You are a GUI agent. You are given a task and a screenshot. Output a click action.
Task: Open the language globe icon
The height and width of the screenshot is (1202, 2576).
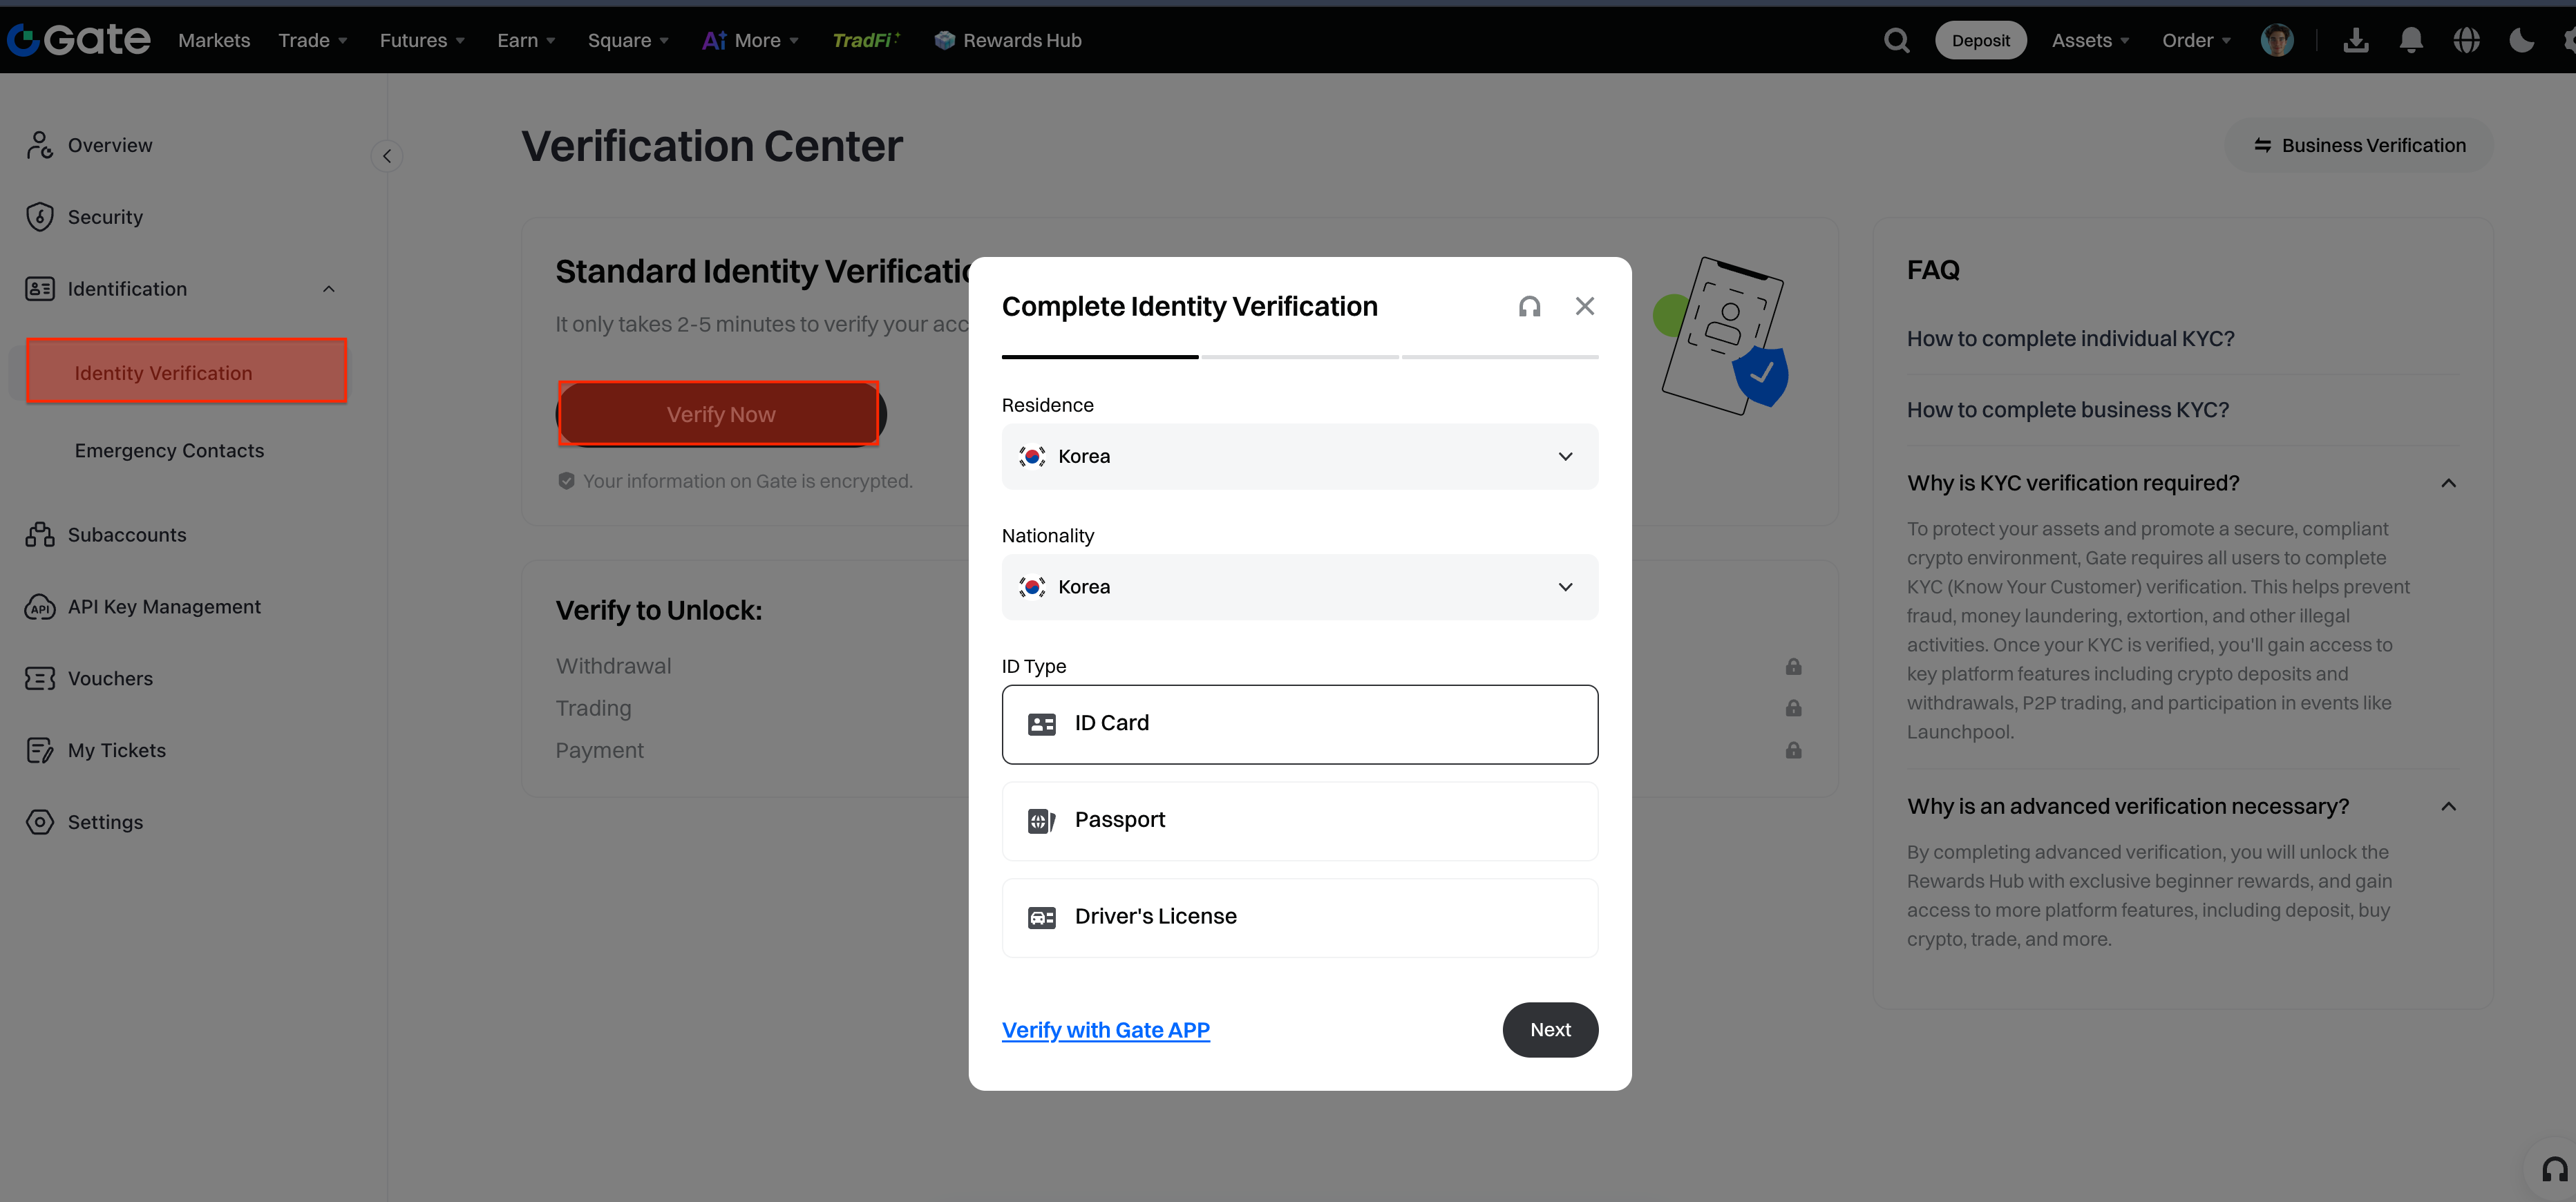(2466, 40)
